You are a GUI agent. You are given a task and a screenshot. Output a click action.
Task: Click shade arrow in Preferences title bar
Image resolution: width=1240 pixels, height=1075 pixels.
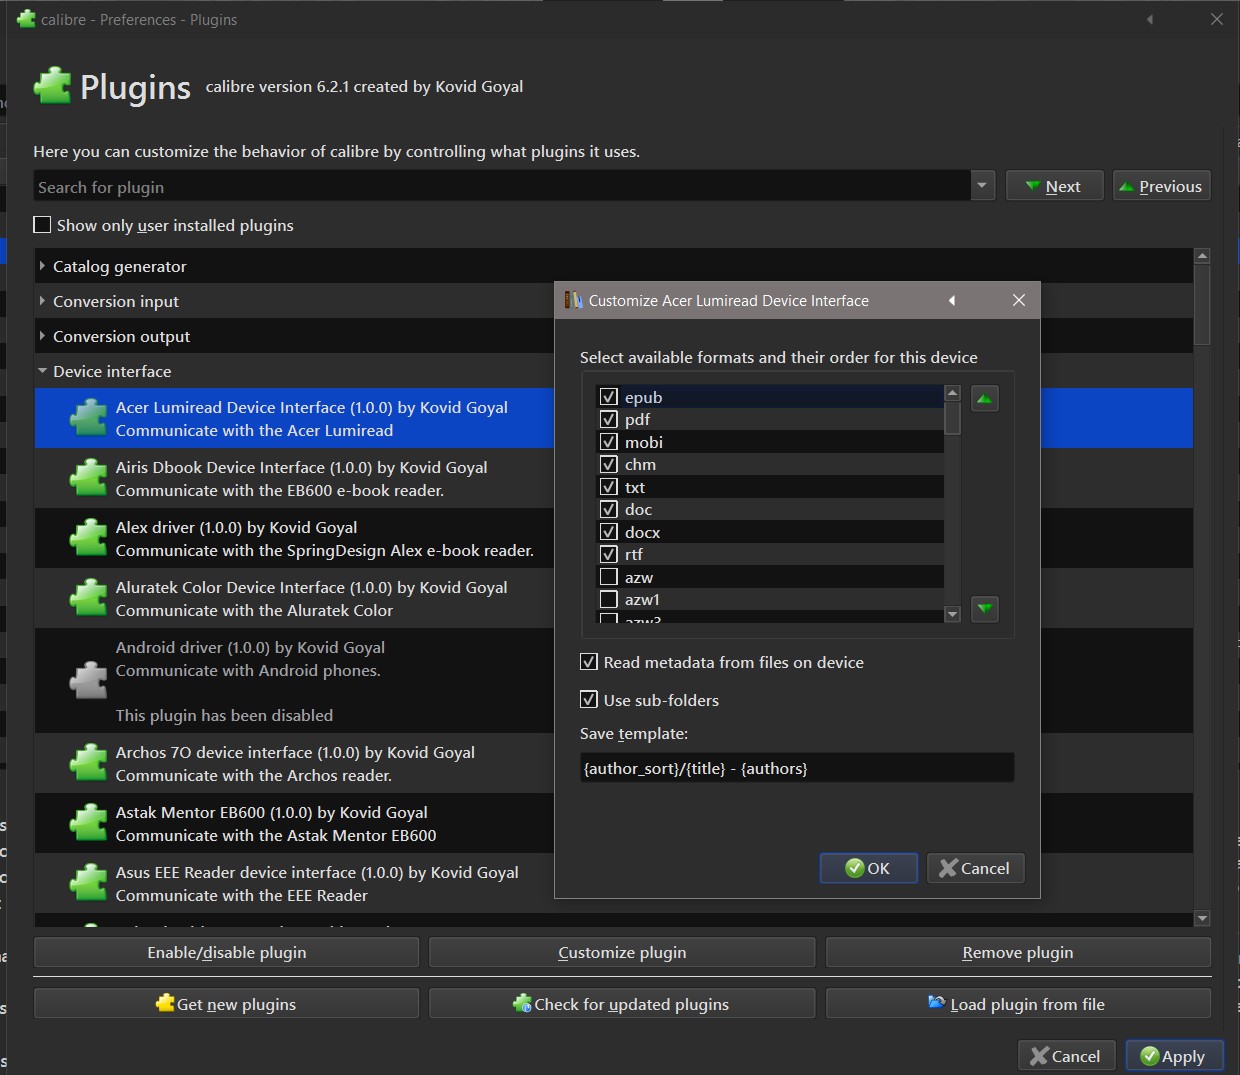(x=1150, y=19)
